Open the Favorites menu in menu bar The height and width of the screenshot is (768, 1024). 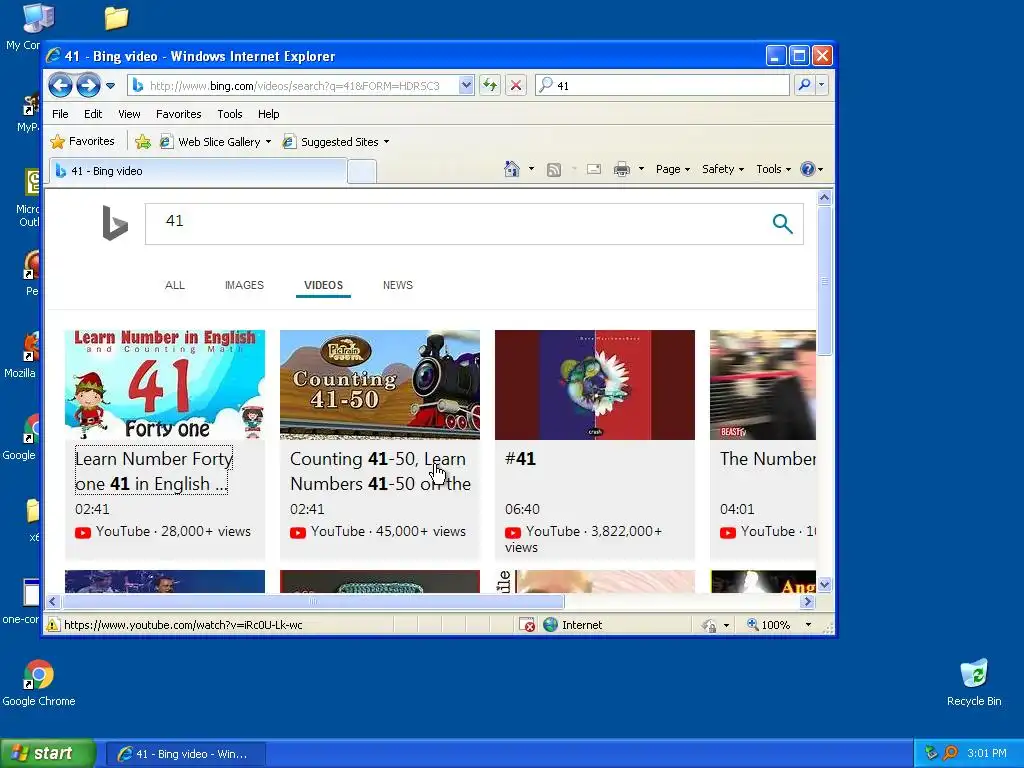[178, 114]
